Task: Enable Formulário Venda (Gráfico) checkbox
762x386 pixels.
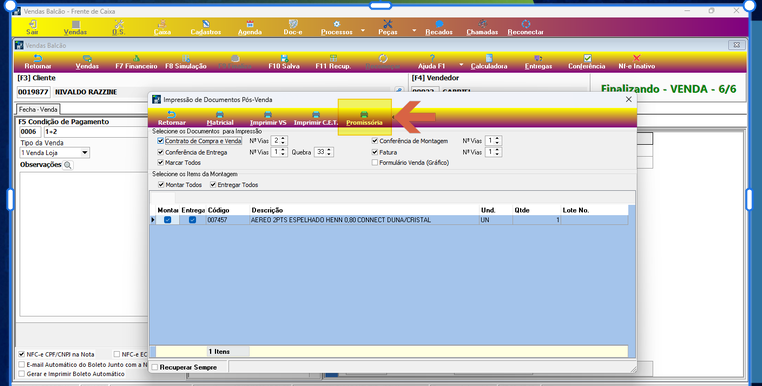Action: click(375, 162)
